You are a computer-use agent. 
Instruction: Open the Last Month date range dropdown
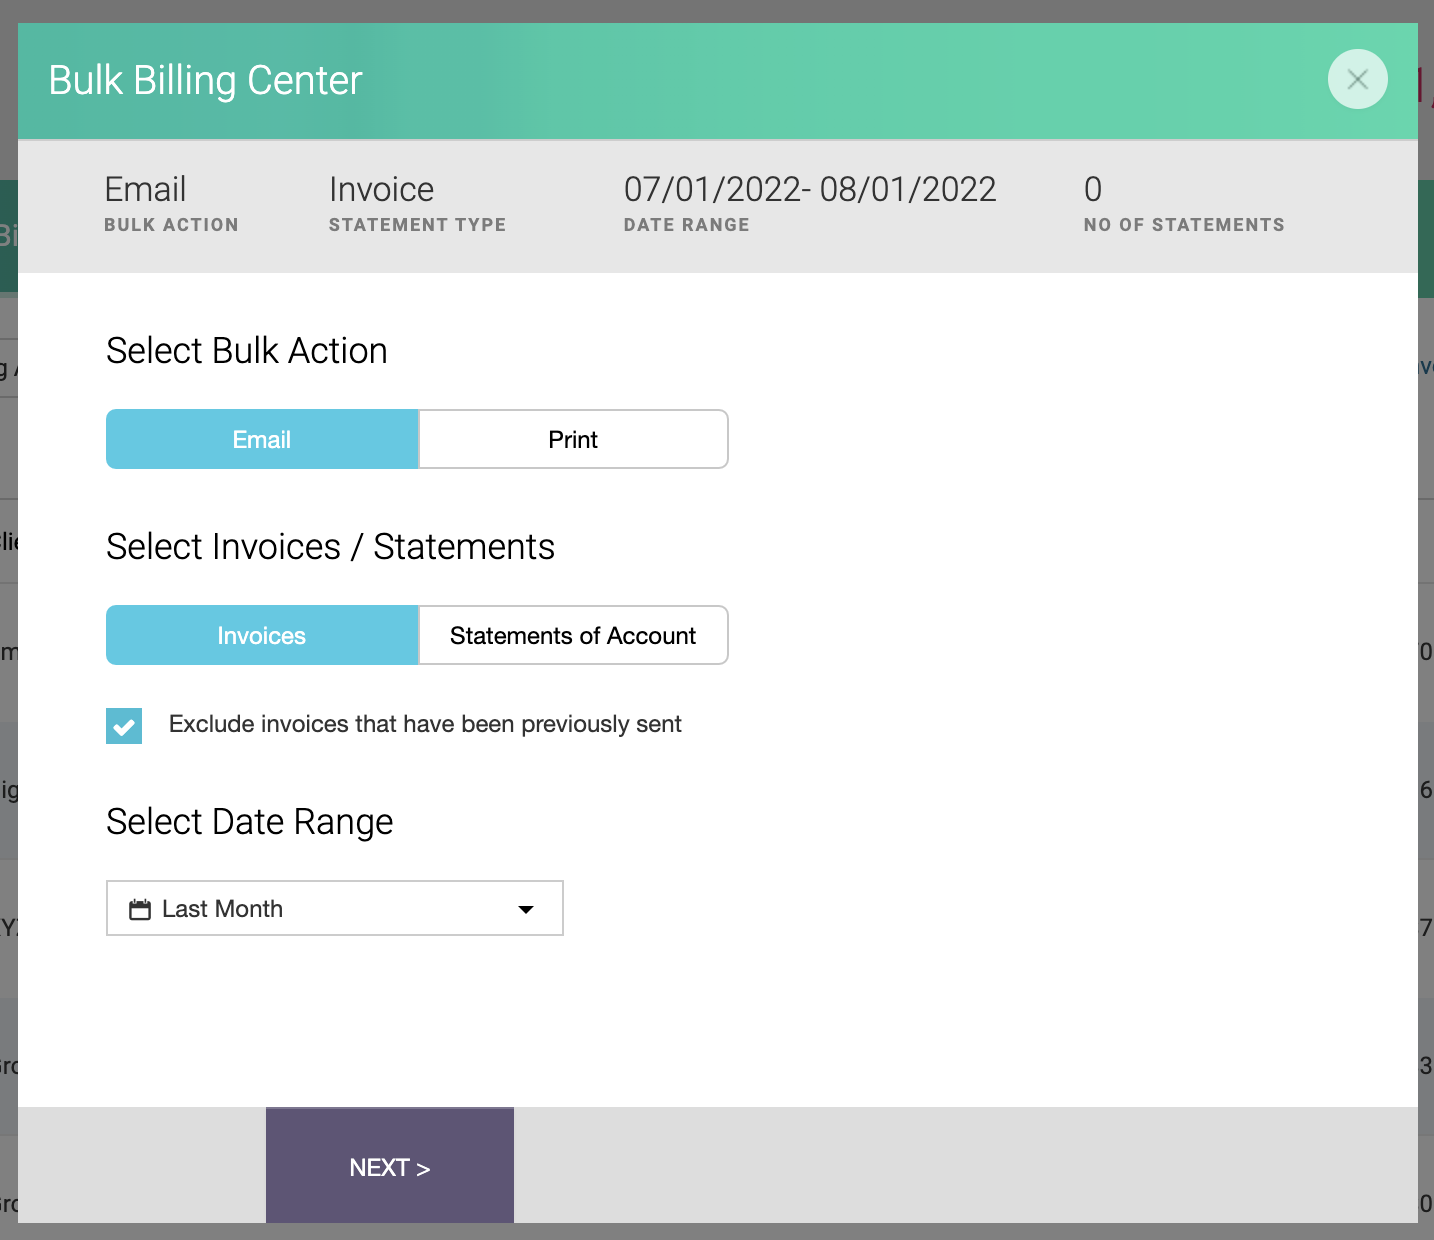[335, 908]
